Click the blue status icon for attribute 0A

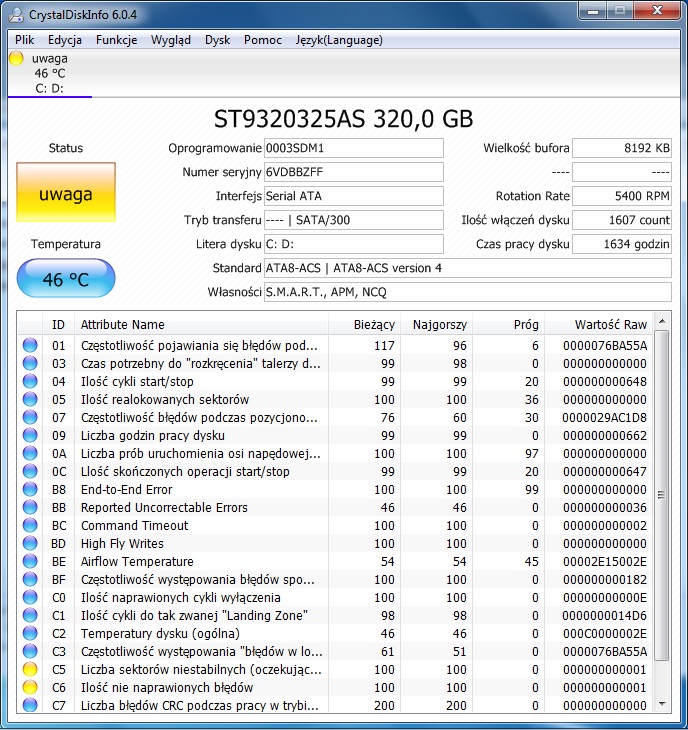point(30,453)
